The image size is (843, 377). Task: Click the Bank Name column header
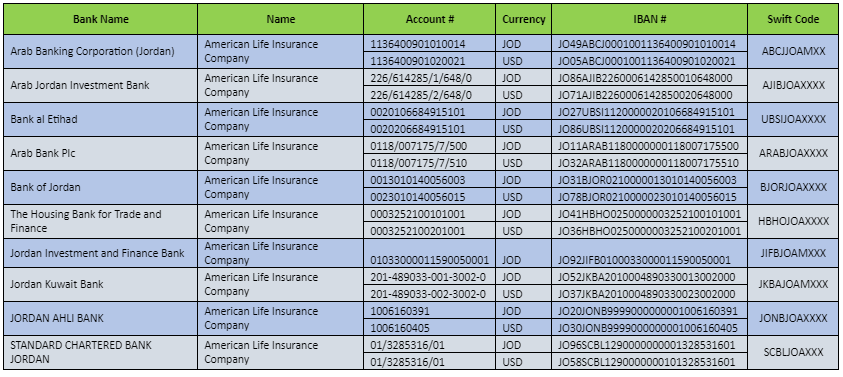point(101,19)
